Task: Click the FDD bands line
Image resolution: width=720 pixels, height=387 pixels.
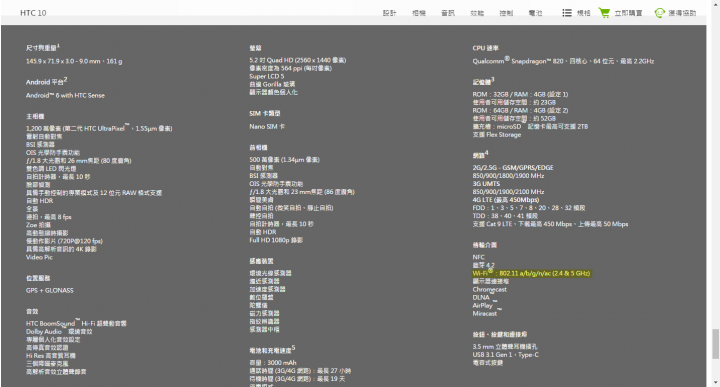Action: (529, 208)
